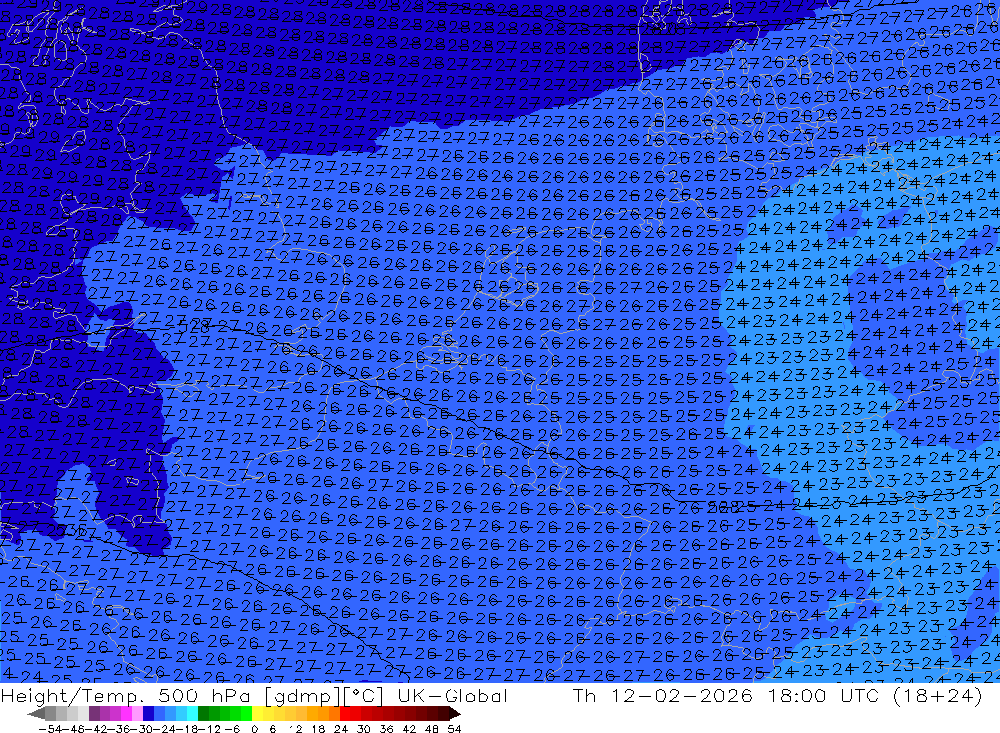Select the bright yellow legend swatch

[257, 714]
